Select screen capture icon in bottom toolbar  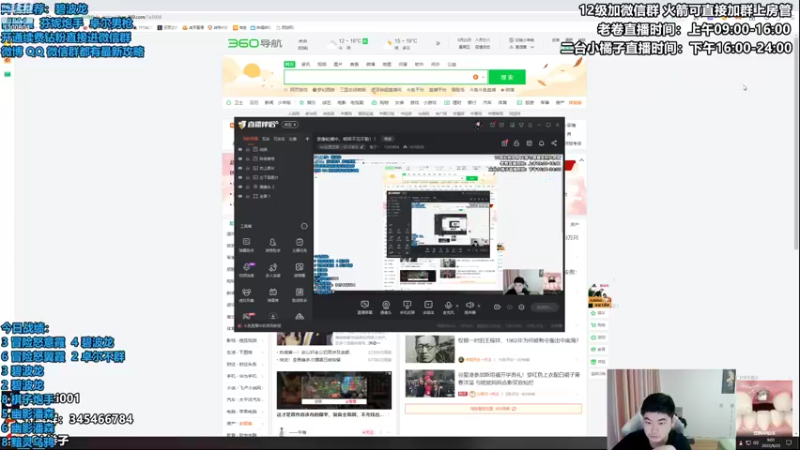pos(364,307)
